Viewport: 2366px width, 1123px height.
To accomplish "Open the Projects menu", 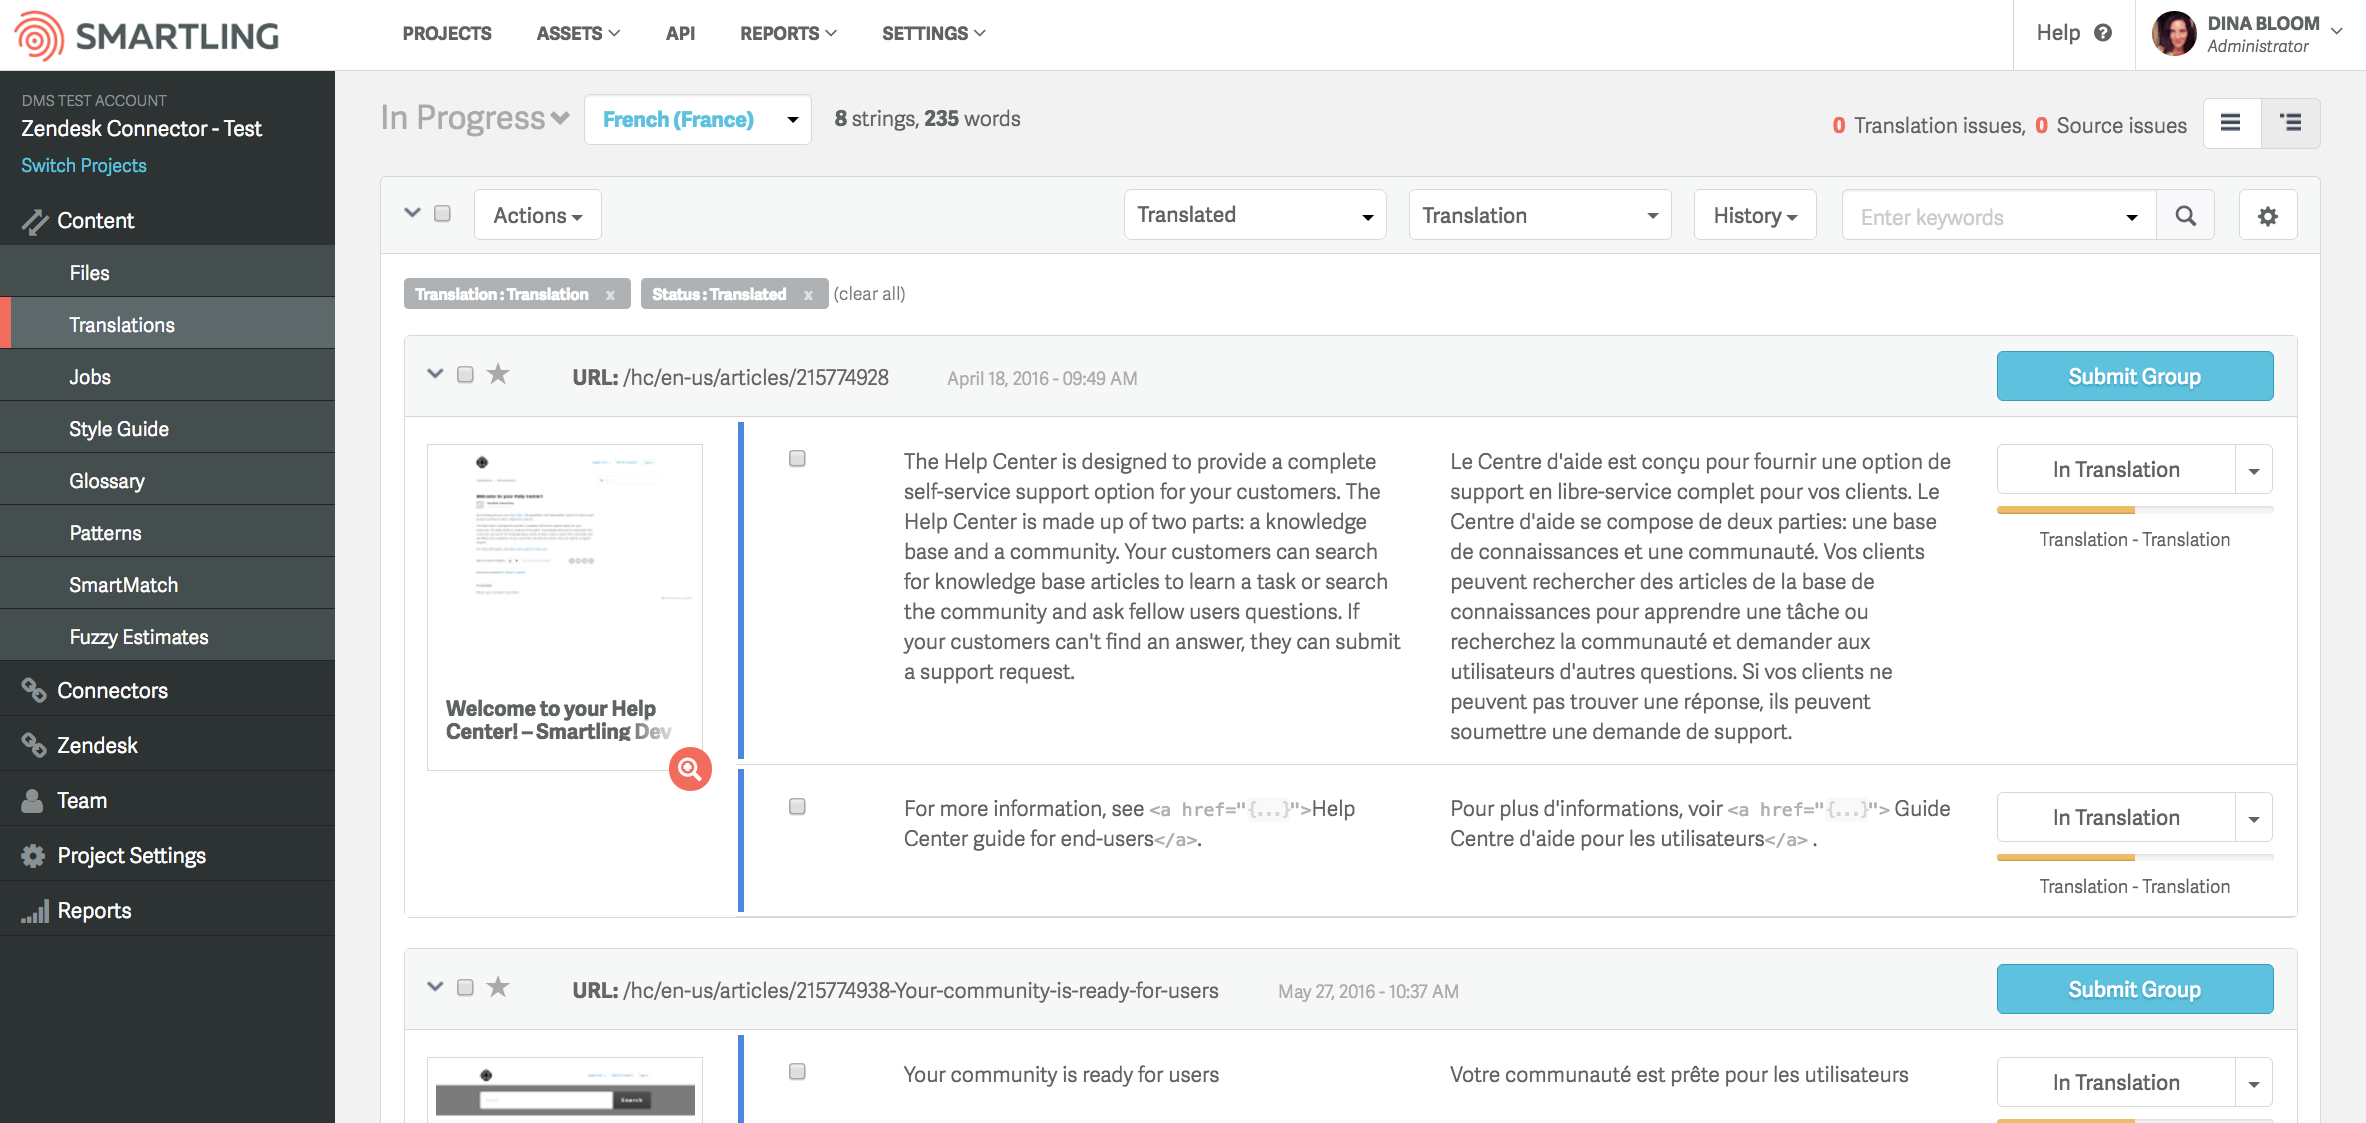I will tap(447, 34).
